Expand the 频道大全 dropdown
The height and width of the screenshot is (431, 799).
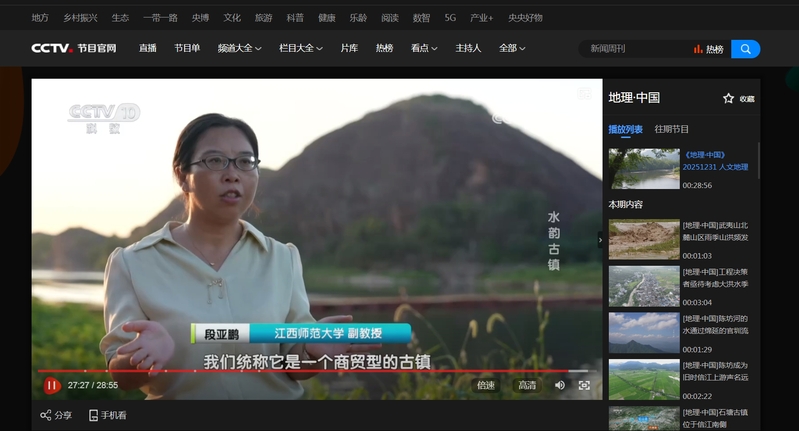[x=239, y=48]
